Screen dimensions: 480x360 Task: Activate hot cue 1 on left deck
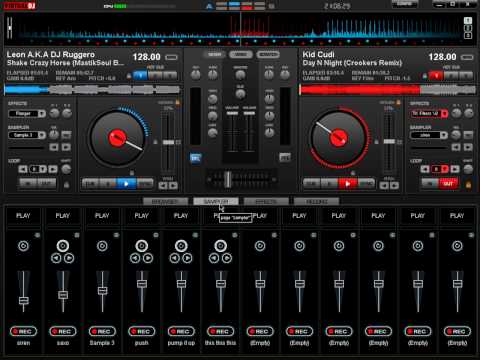coord(140,75)
